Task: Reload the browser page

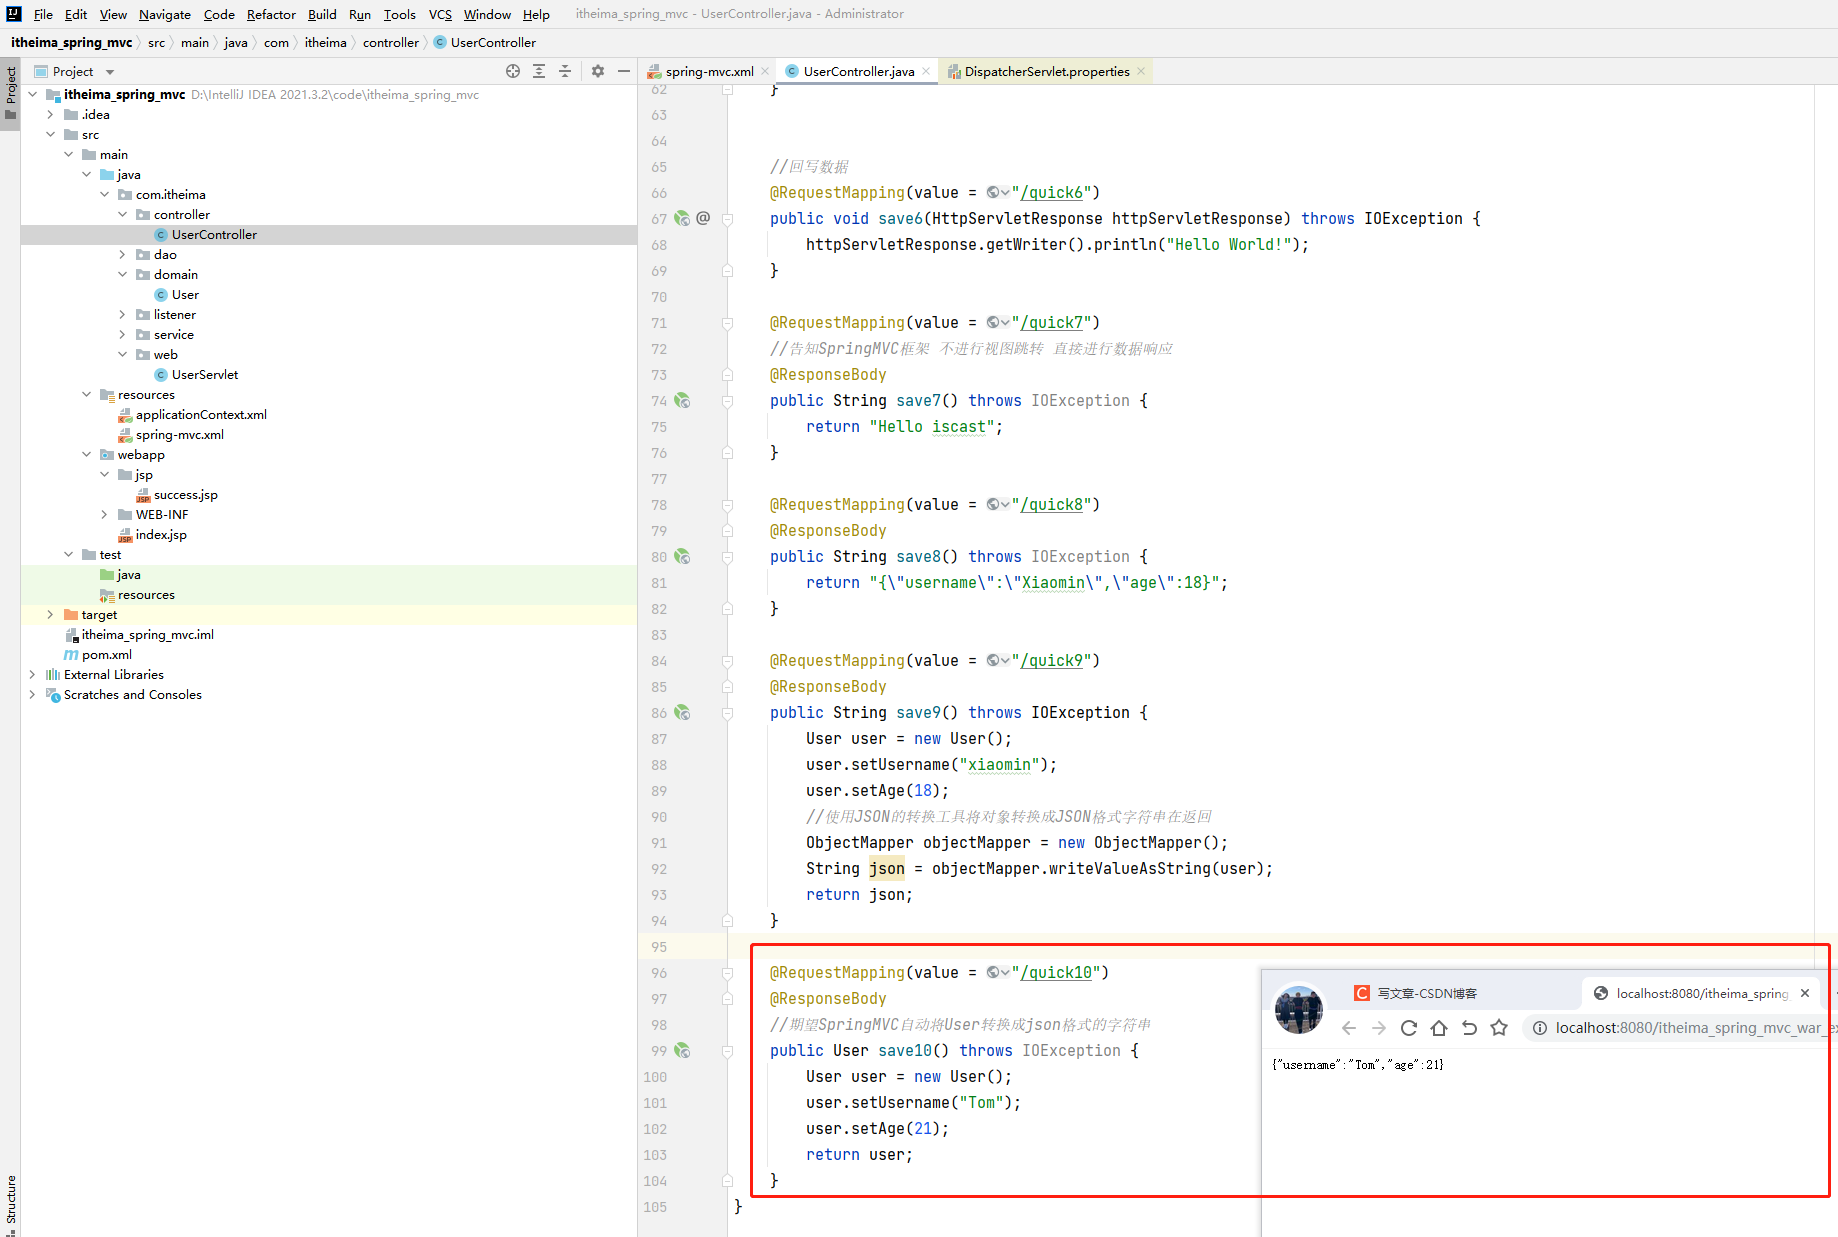Action: (1409, 1028)
